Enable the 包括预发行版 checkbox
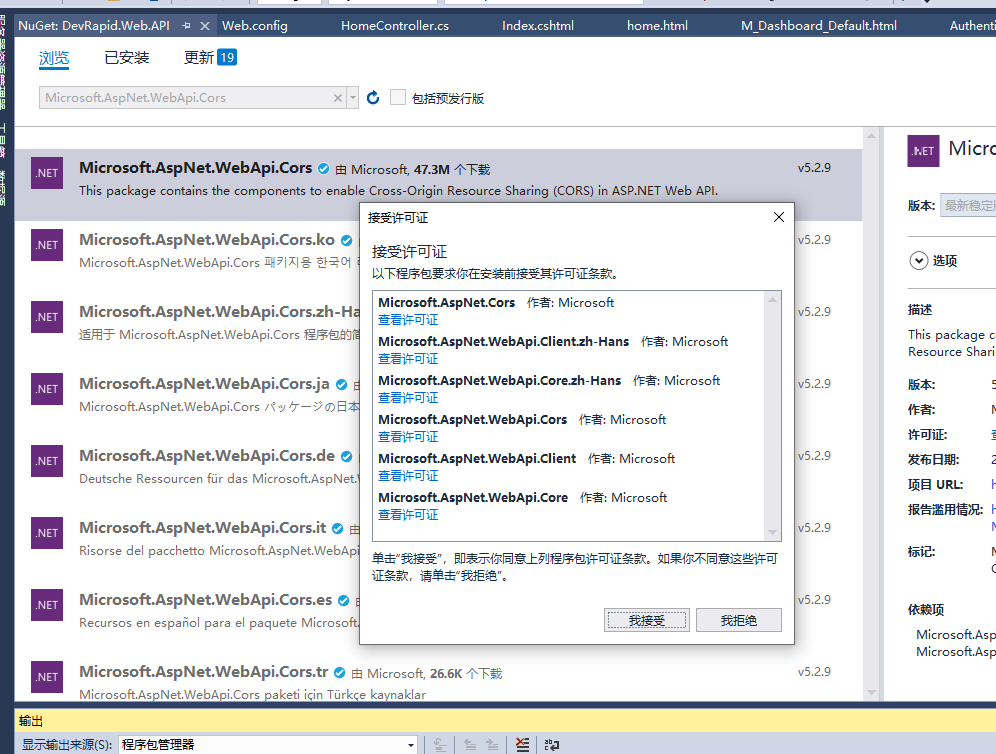The width and height of the screenshot is (996, 754). (398, 97)
